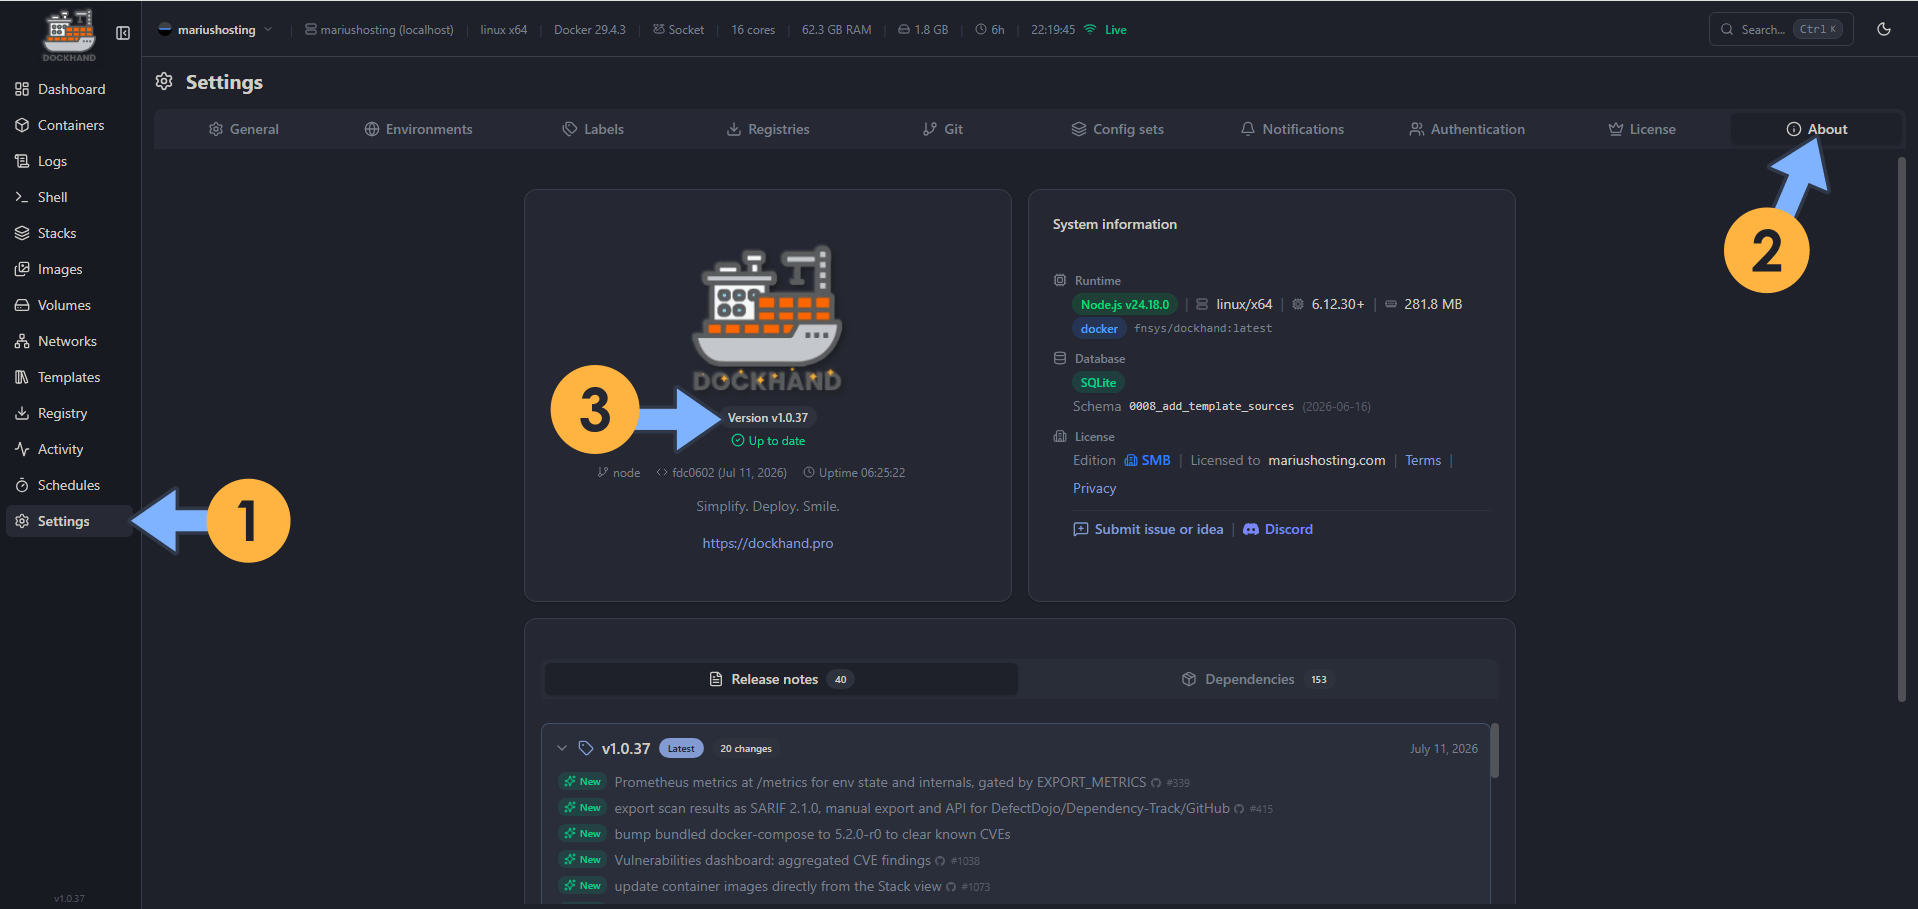Go to Logs page
Screen dimensions: 1918x909
tap(68, 161)
